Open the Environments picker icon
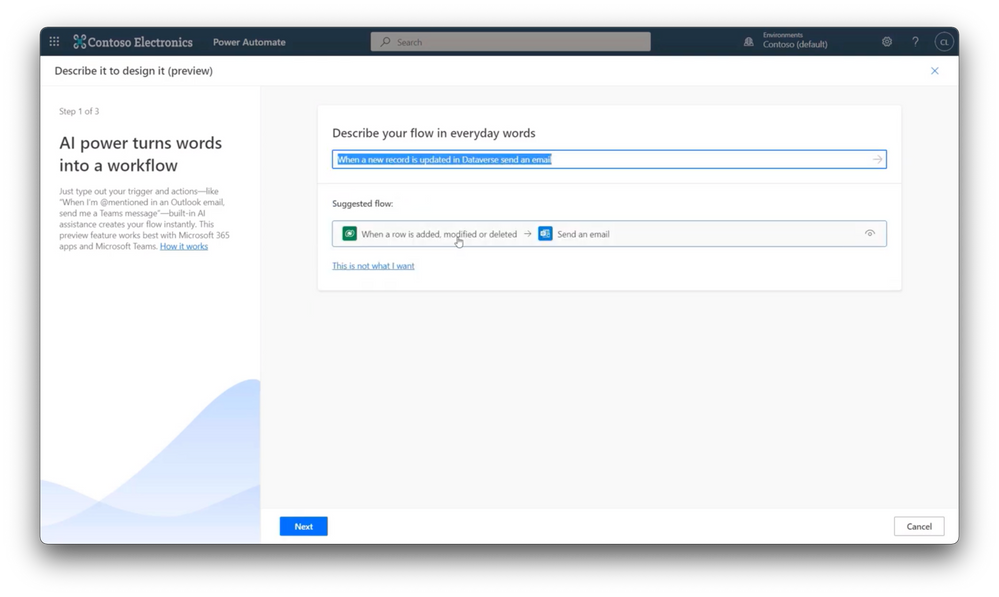 pyautogui.click(x=749, y=42)
